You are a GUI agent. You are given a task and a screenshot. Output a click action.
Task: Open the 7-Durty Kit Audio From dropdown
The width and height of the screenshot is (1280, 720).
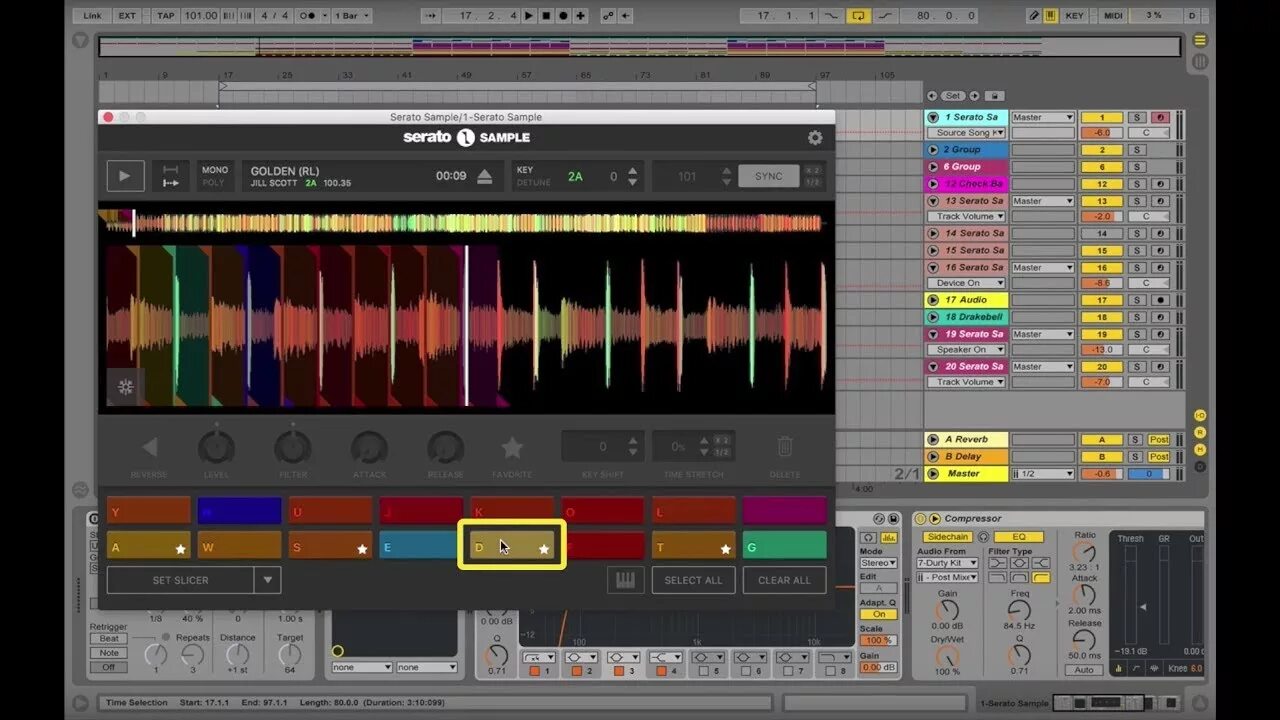tap(946, 563)
